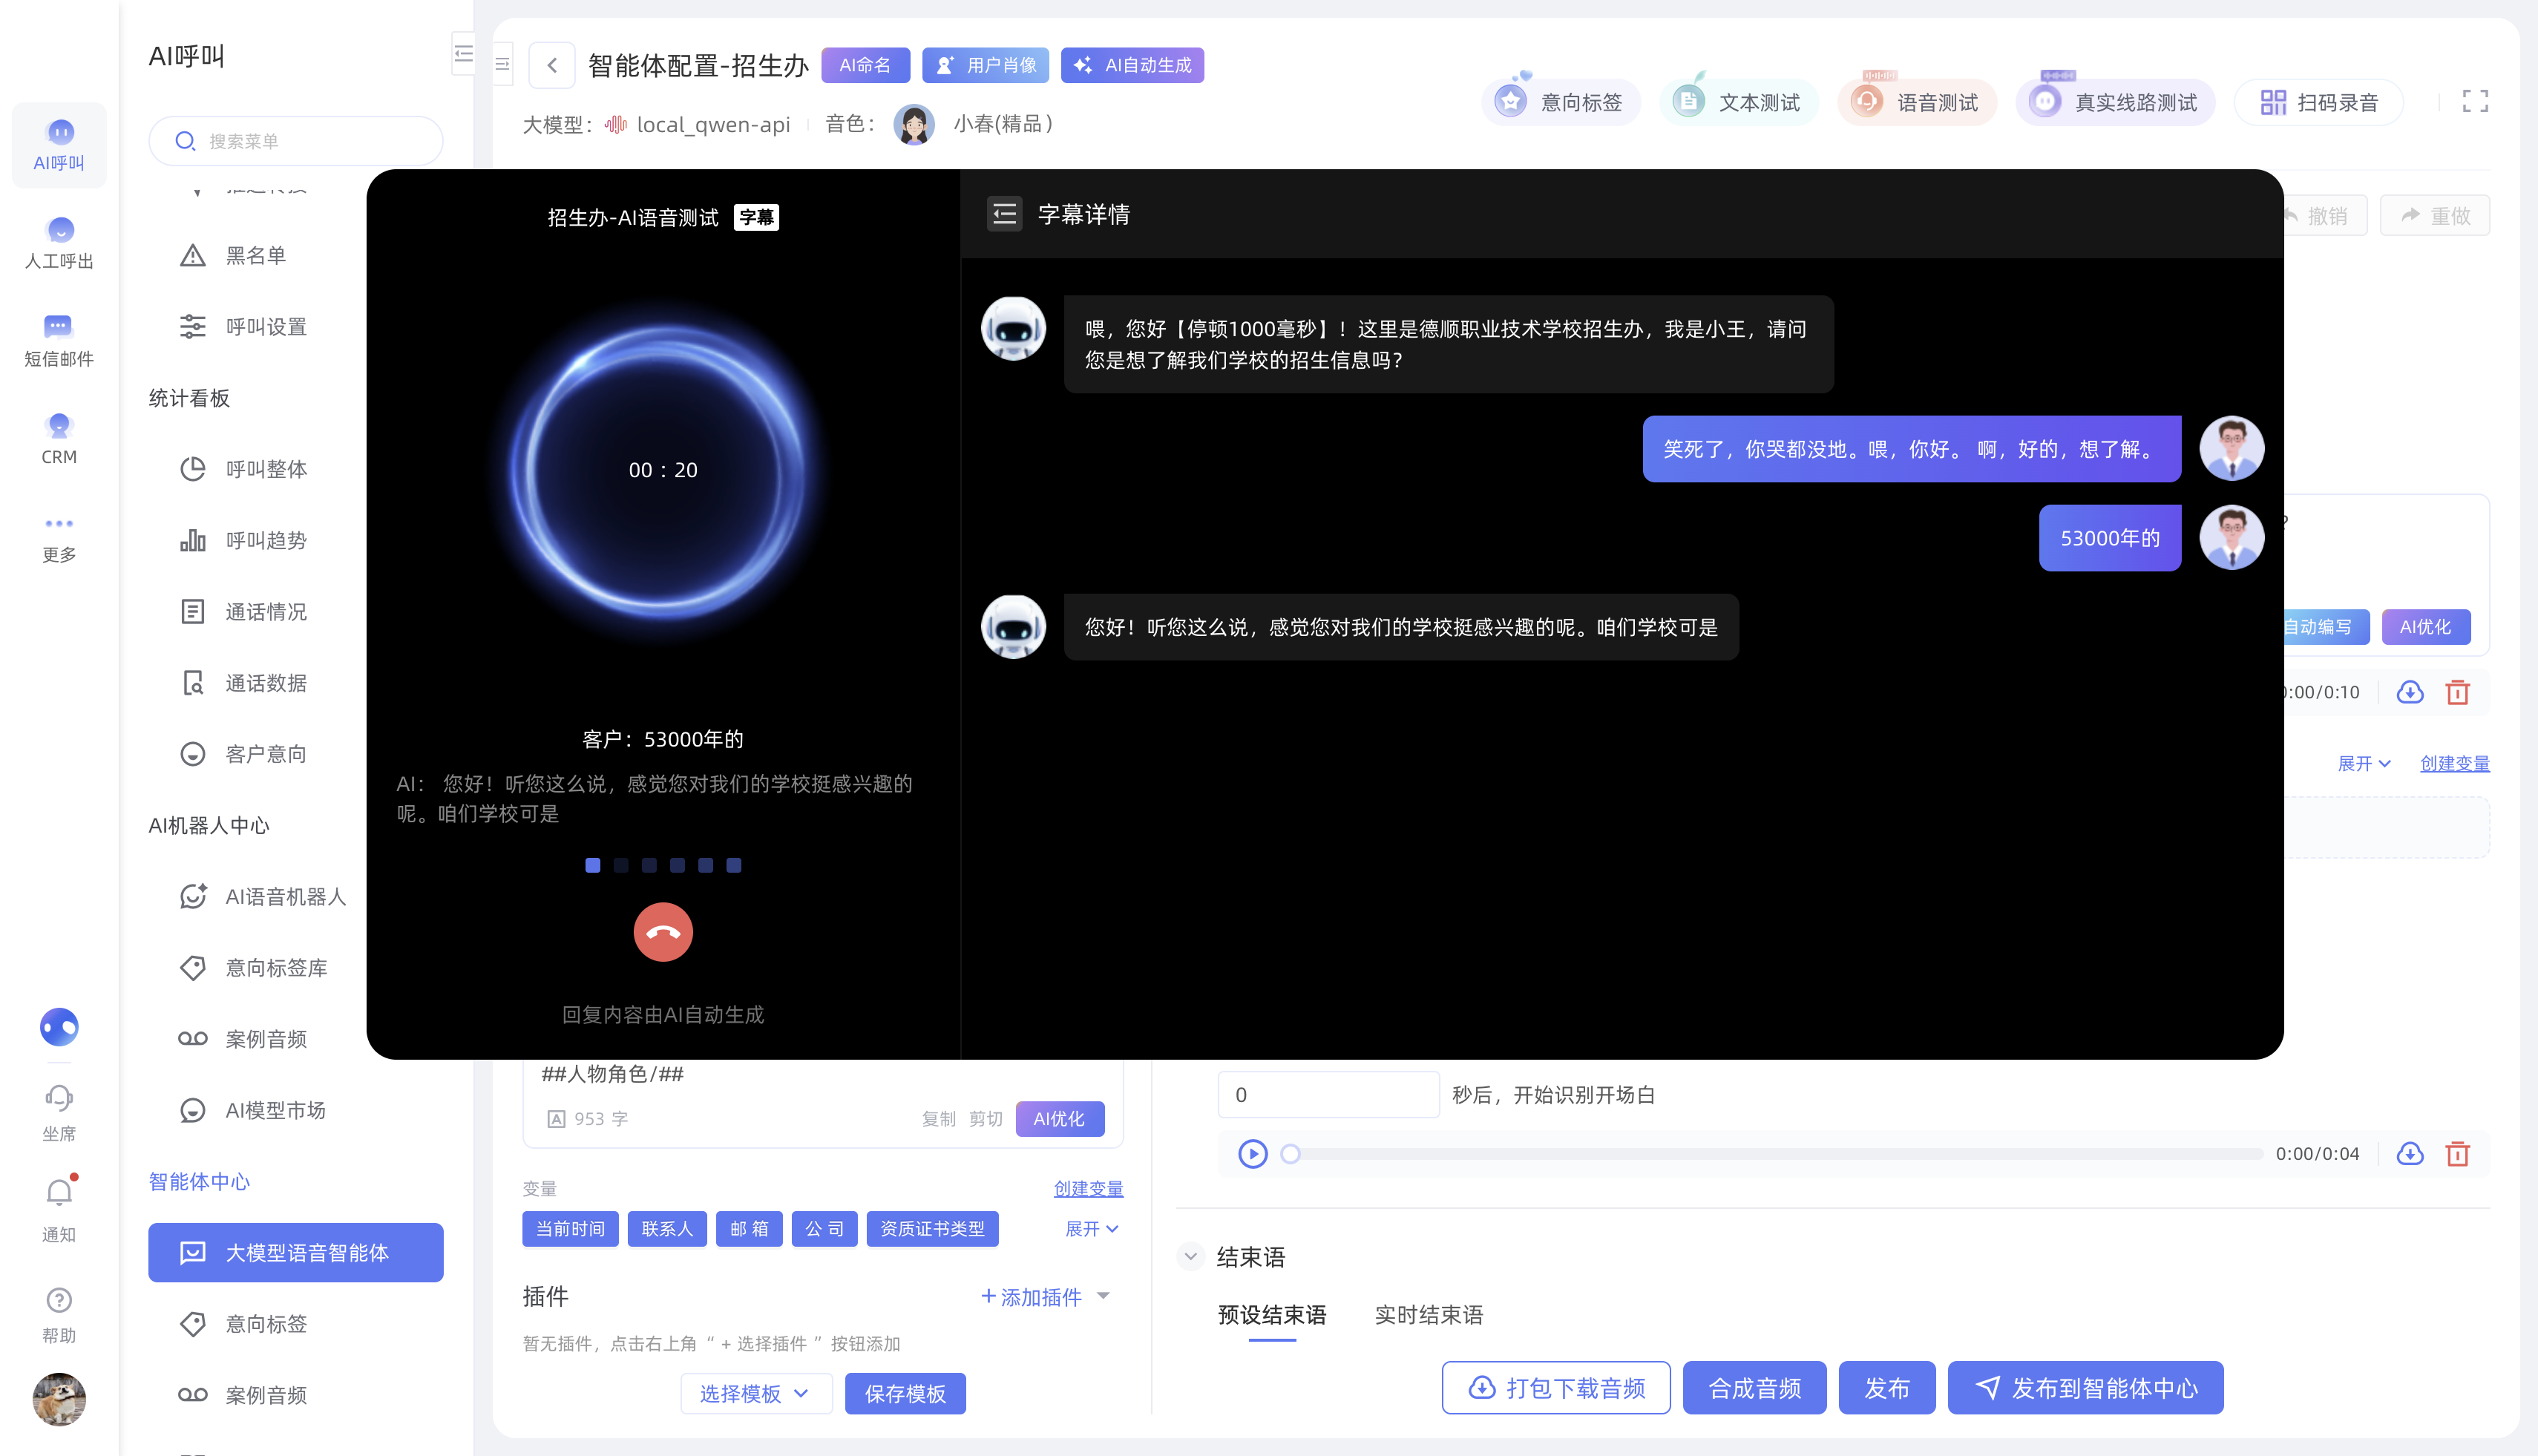Image resolution: width=2538 pixels, height=1456 pixels.
Task: Select 大模型语音智能体 menu item
Action: coord(296,1252)
